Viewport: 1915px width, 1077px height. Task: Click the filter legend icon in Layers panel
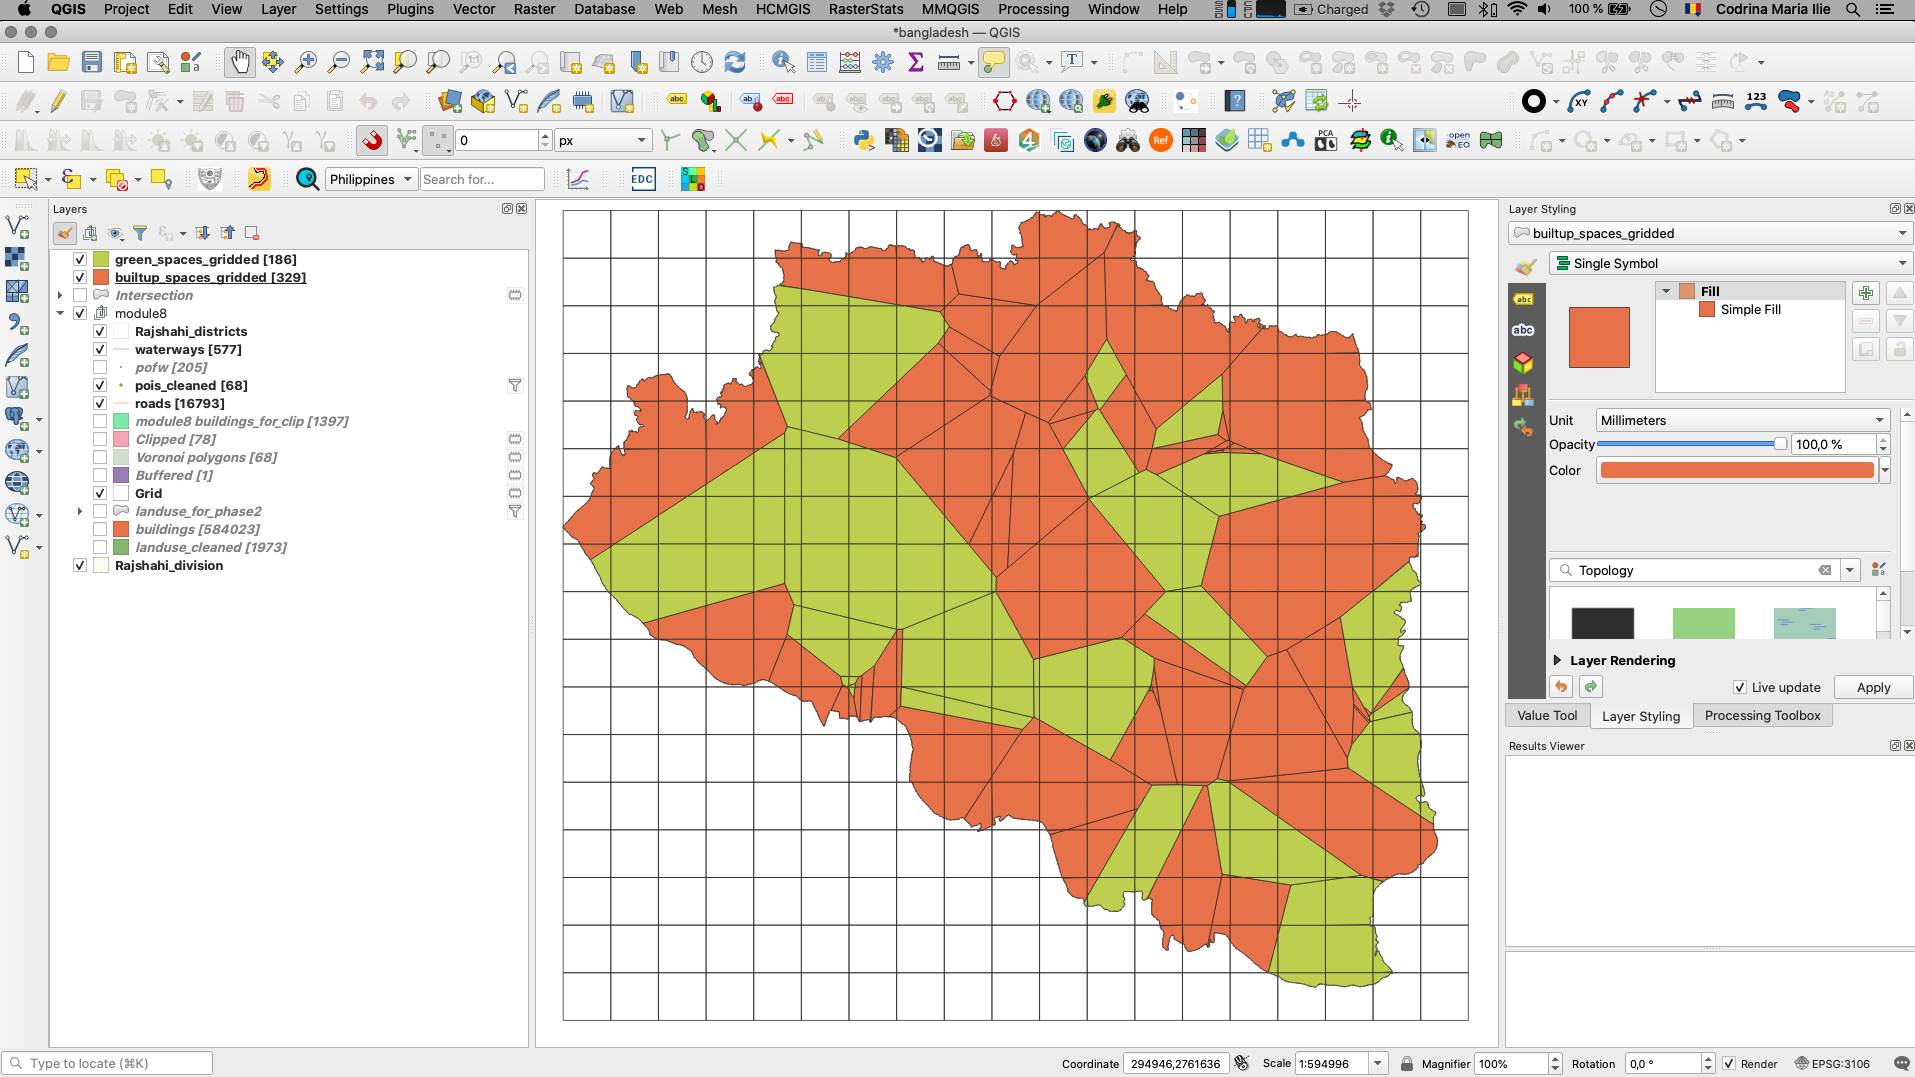[x=140, y=234]
